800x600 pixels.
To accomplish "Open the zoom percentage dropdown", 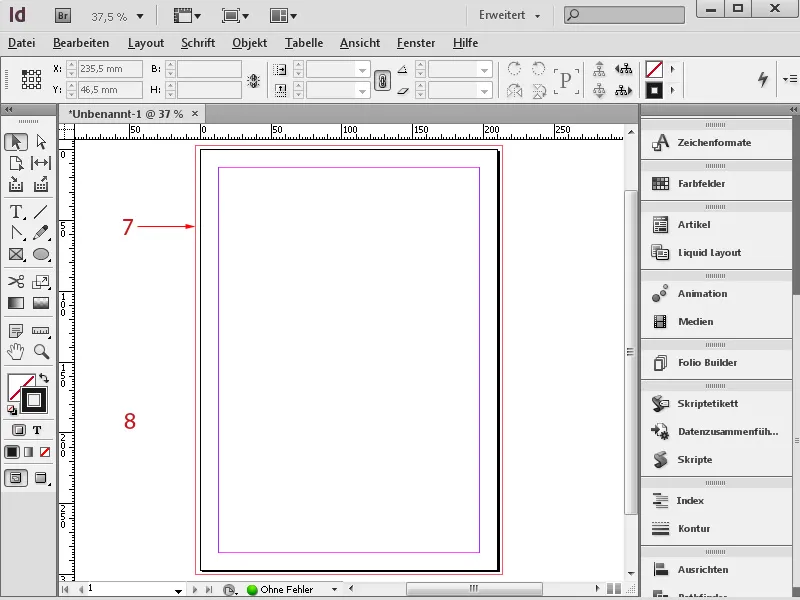I will click(120, 16).
